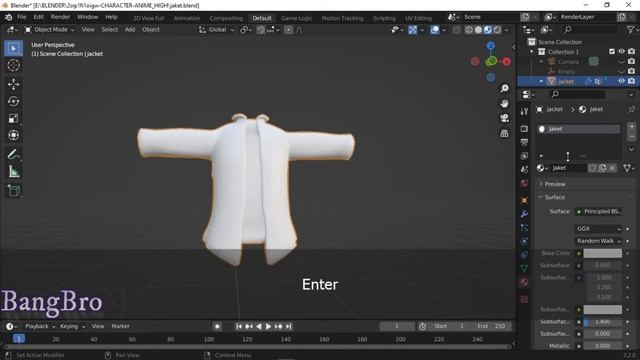The image size is (640, 360).
Task: Select the Scale tool
Action: click(x=13, y=118)
